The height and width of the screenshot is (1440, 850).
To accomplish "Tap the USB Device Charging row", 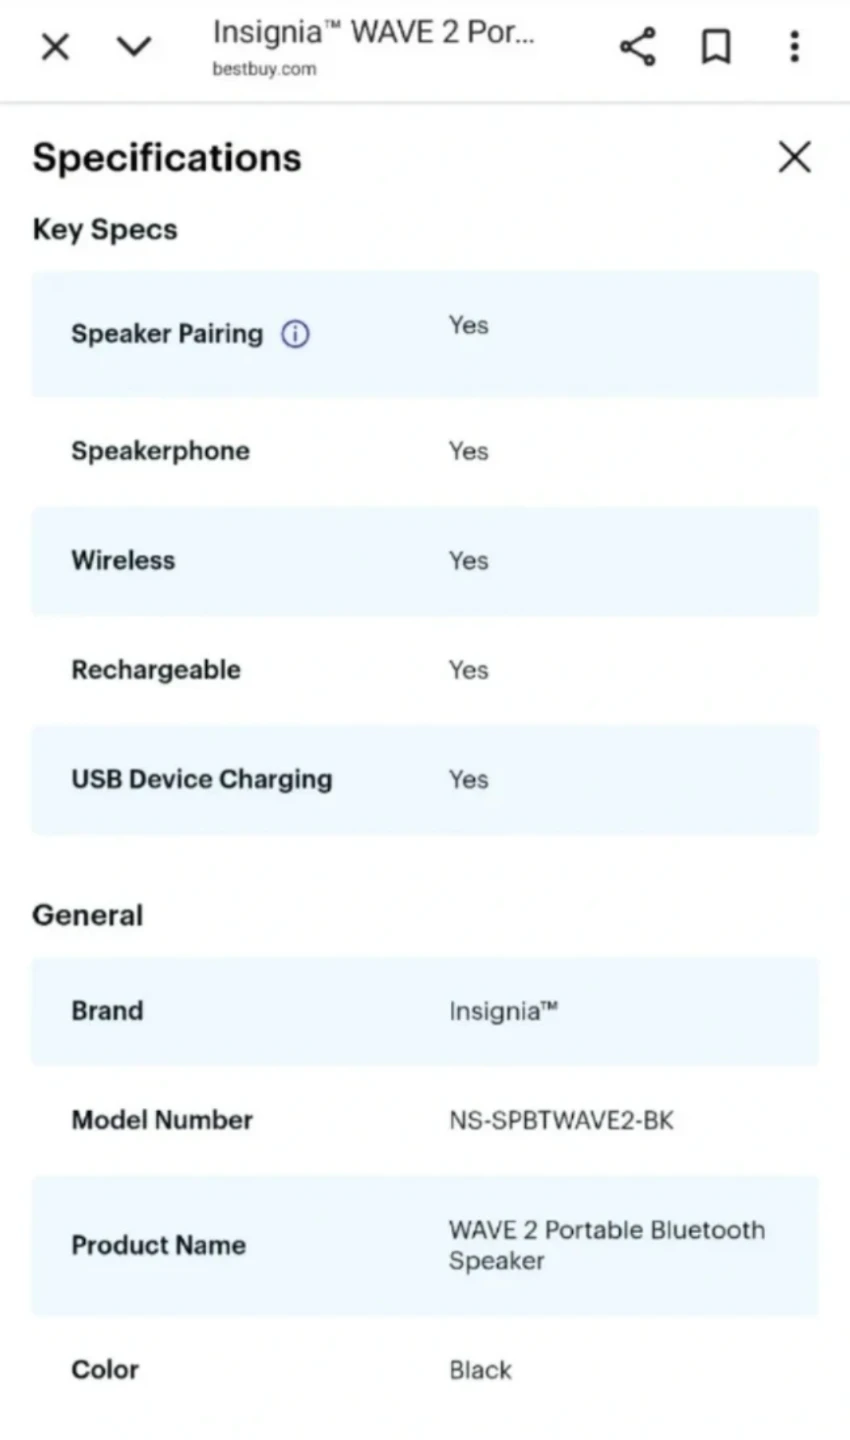I will (425, 779).
